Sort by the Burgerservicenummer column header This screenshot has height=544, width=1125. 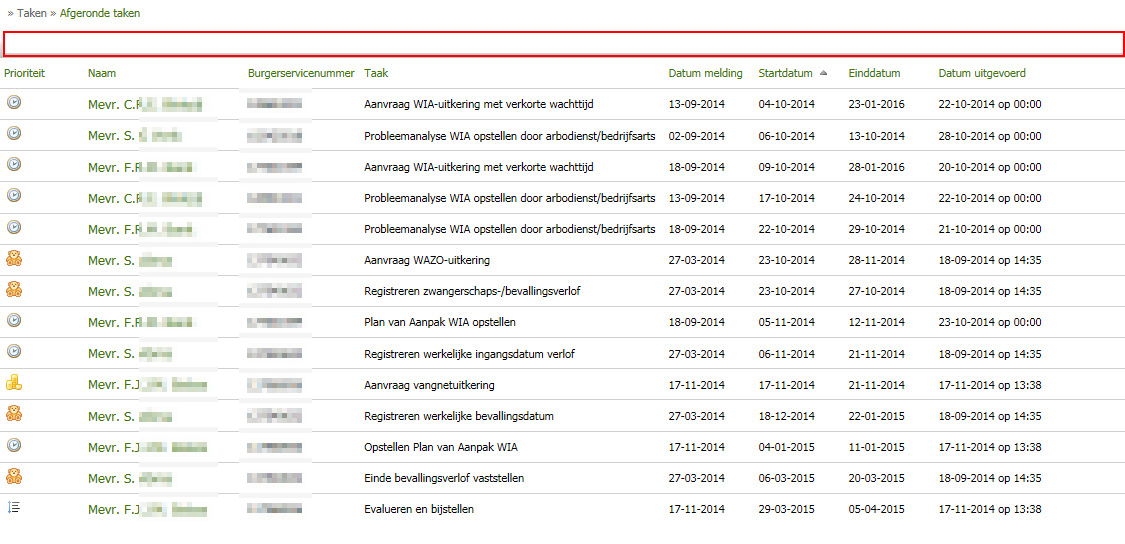[x=301, y=73]
